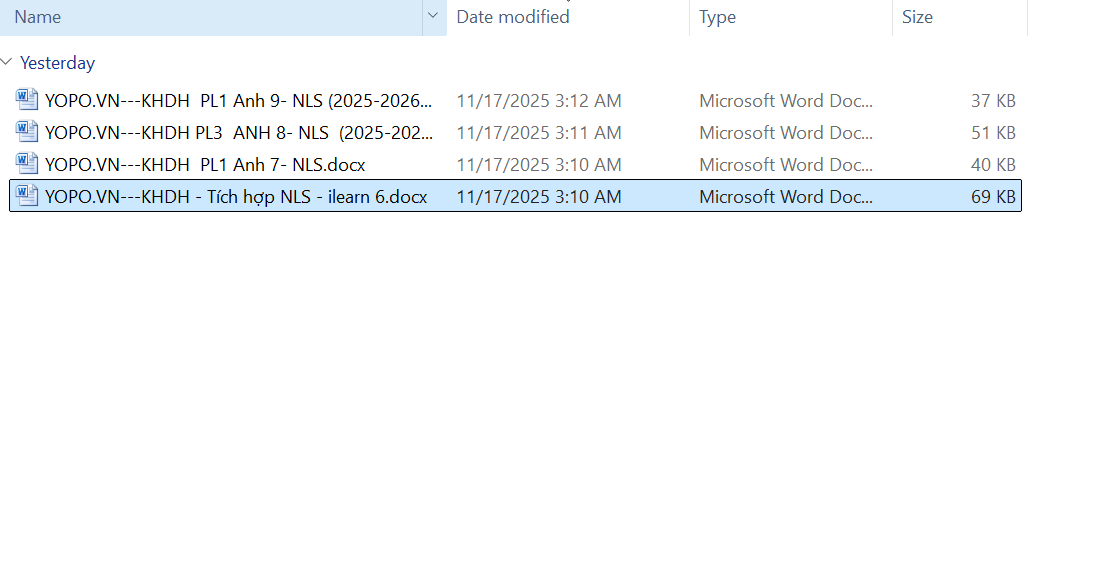This screenshot has height=580, width=1118.
Task: Click the 51 KB size cell
Action: coord(993,133)
